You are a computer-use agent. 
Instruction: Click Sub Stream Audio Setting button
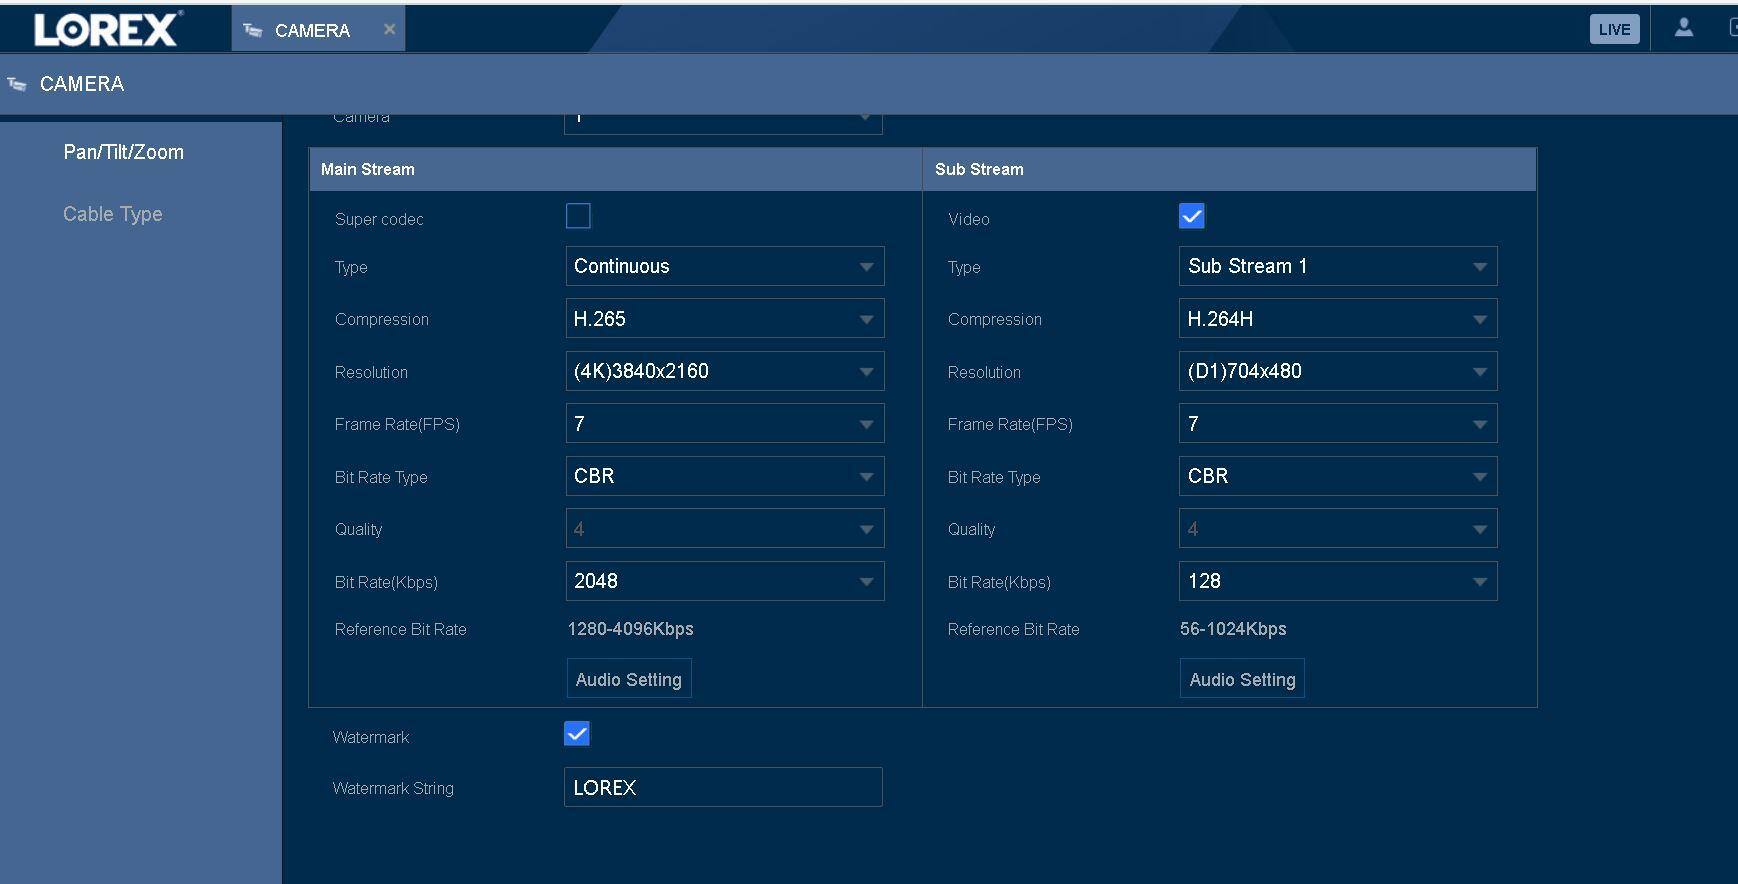coord(1242,679)
